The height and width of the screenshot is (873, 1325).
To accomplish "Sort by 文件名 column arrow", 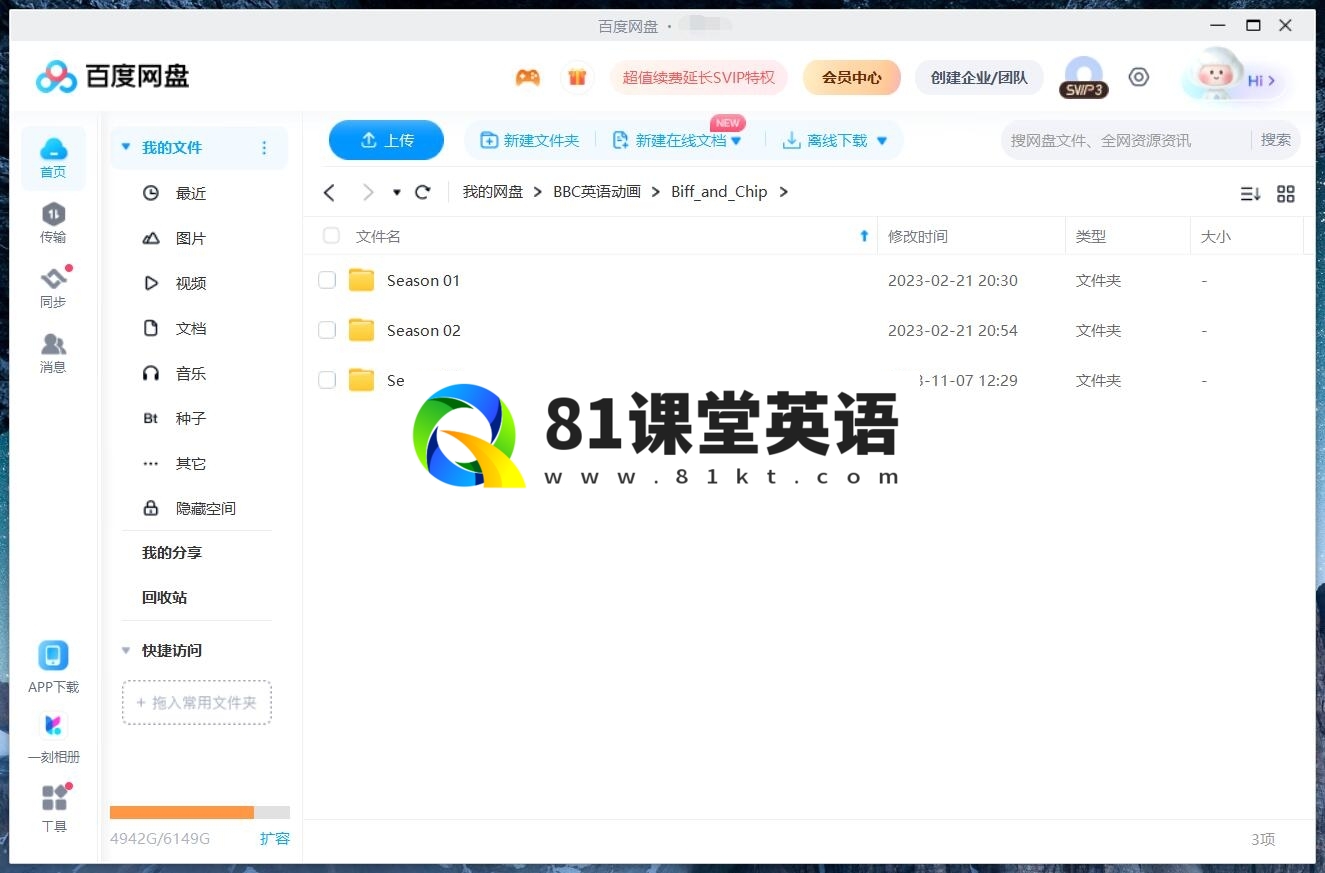I will [864, 236].
